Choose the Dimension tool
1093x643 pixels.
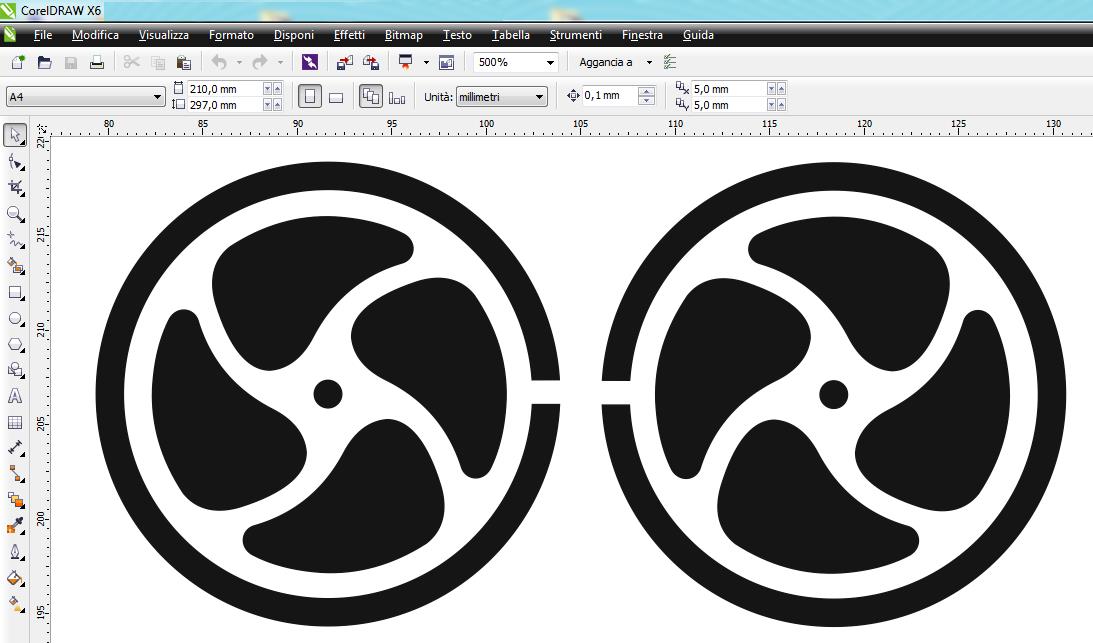pyautogui.click(x=15, y=448)
